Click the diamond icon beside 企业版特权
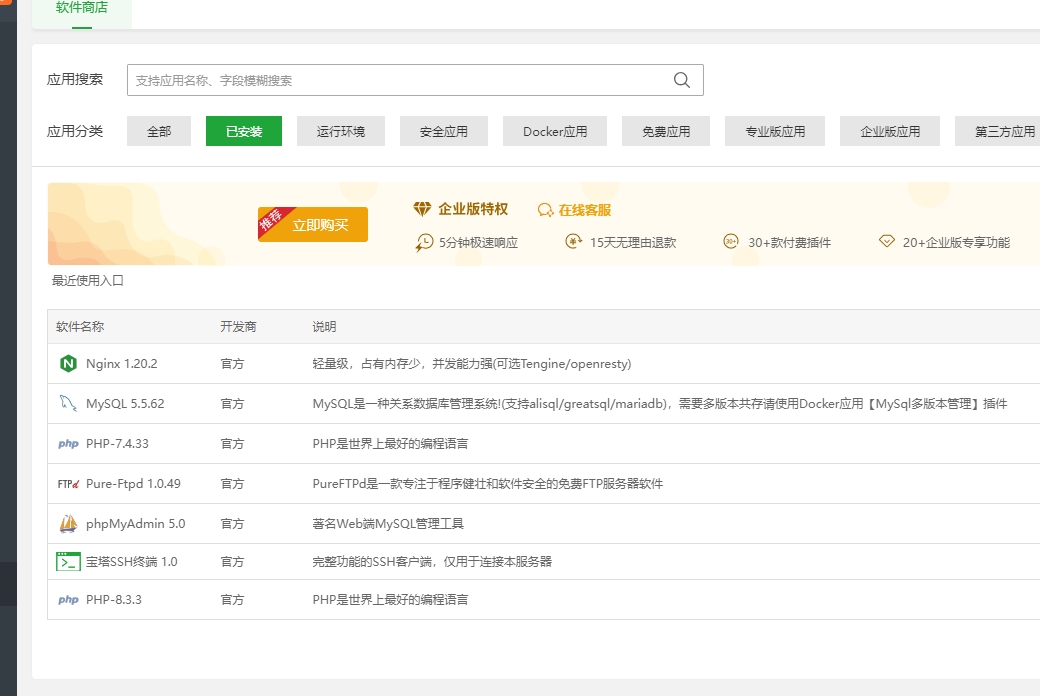1040x696 pixels. pos(422,209)
